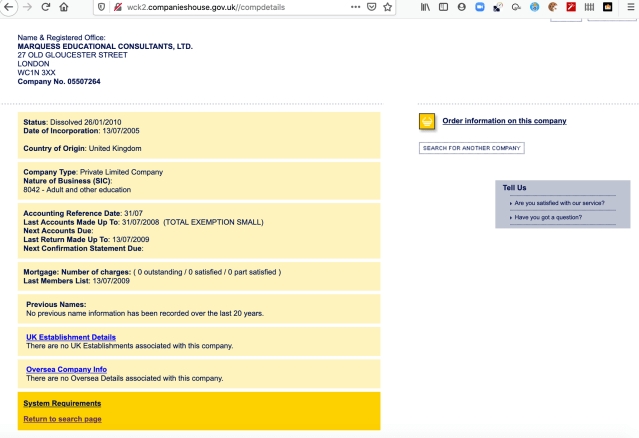Follow Return to search page link
639x438 pixels.
pos(62,419)
